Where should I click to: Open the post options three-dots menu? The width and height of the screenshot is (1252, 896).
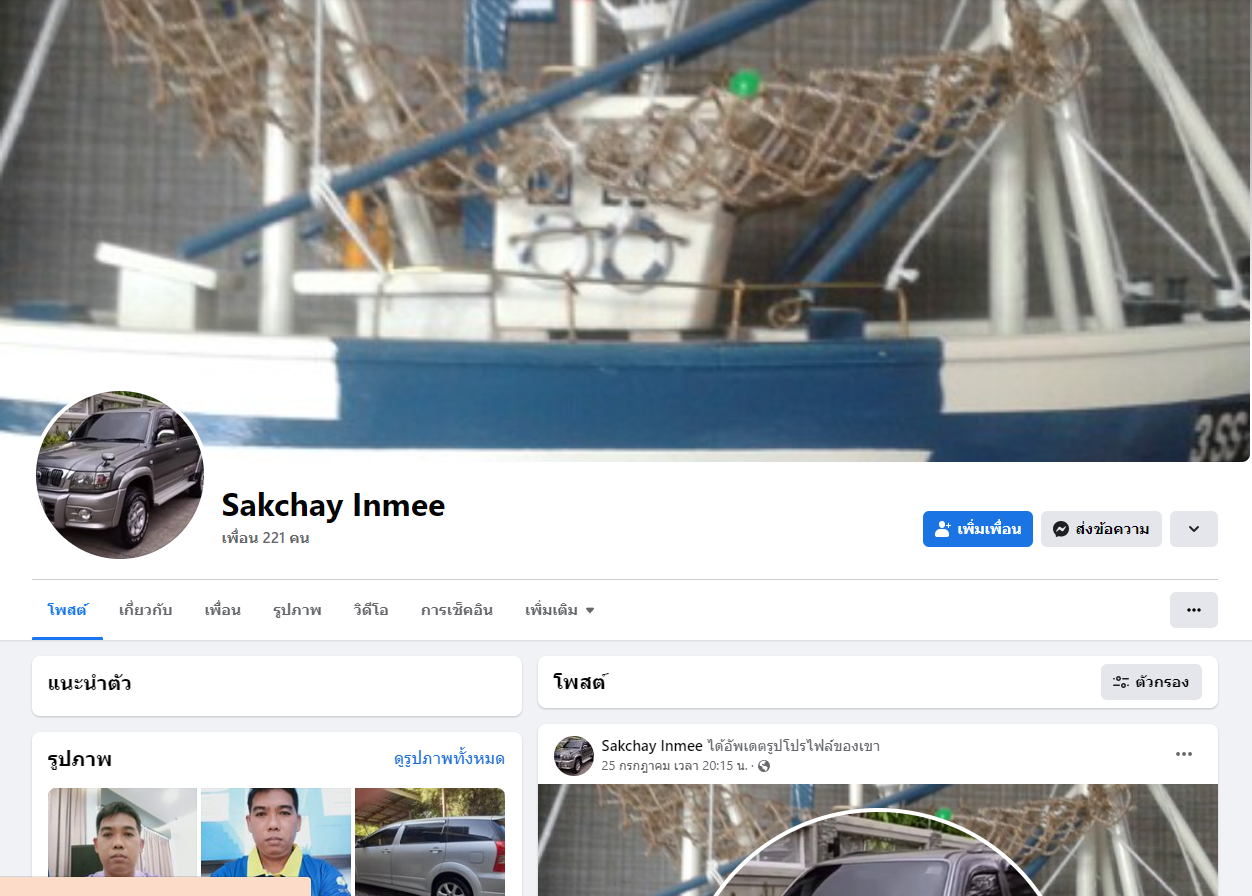[1184, 754]
